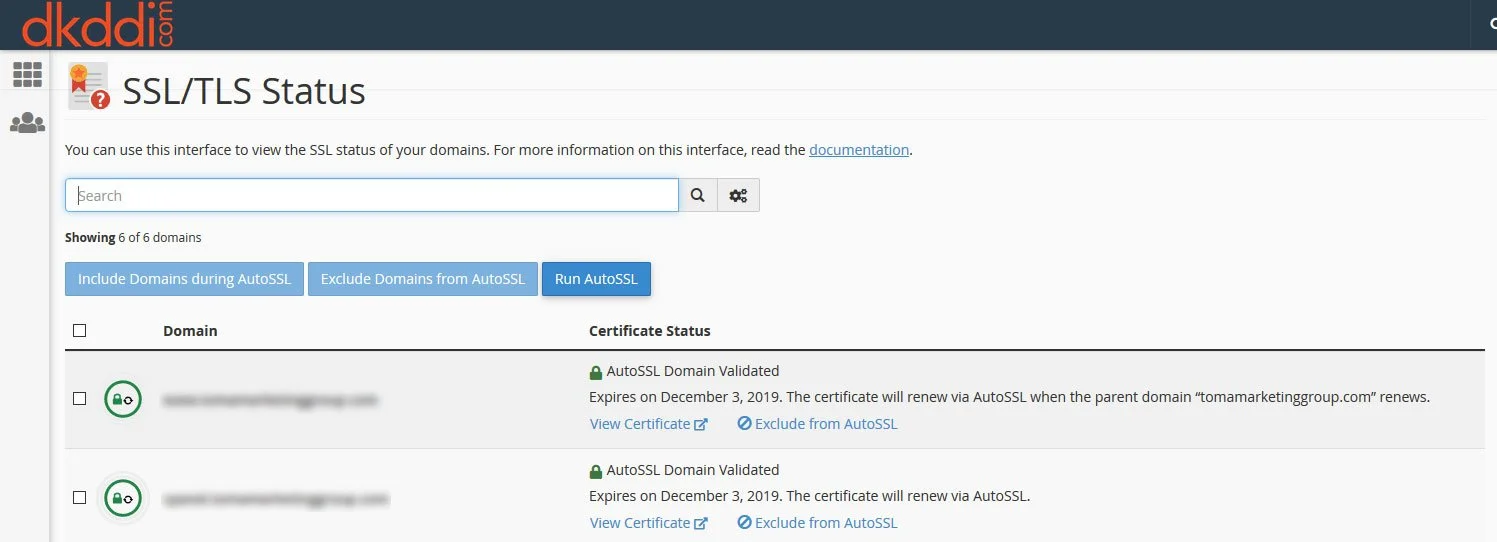The height and width of the screenshot is (542, 1497).
Task: Open the cPanel home grid icon
Action: pos(27,74)
